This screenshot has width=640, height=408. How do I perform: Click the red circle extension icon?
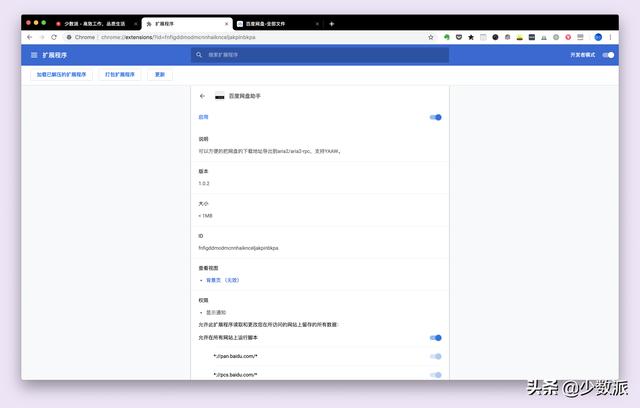click(x=568, y=37)
